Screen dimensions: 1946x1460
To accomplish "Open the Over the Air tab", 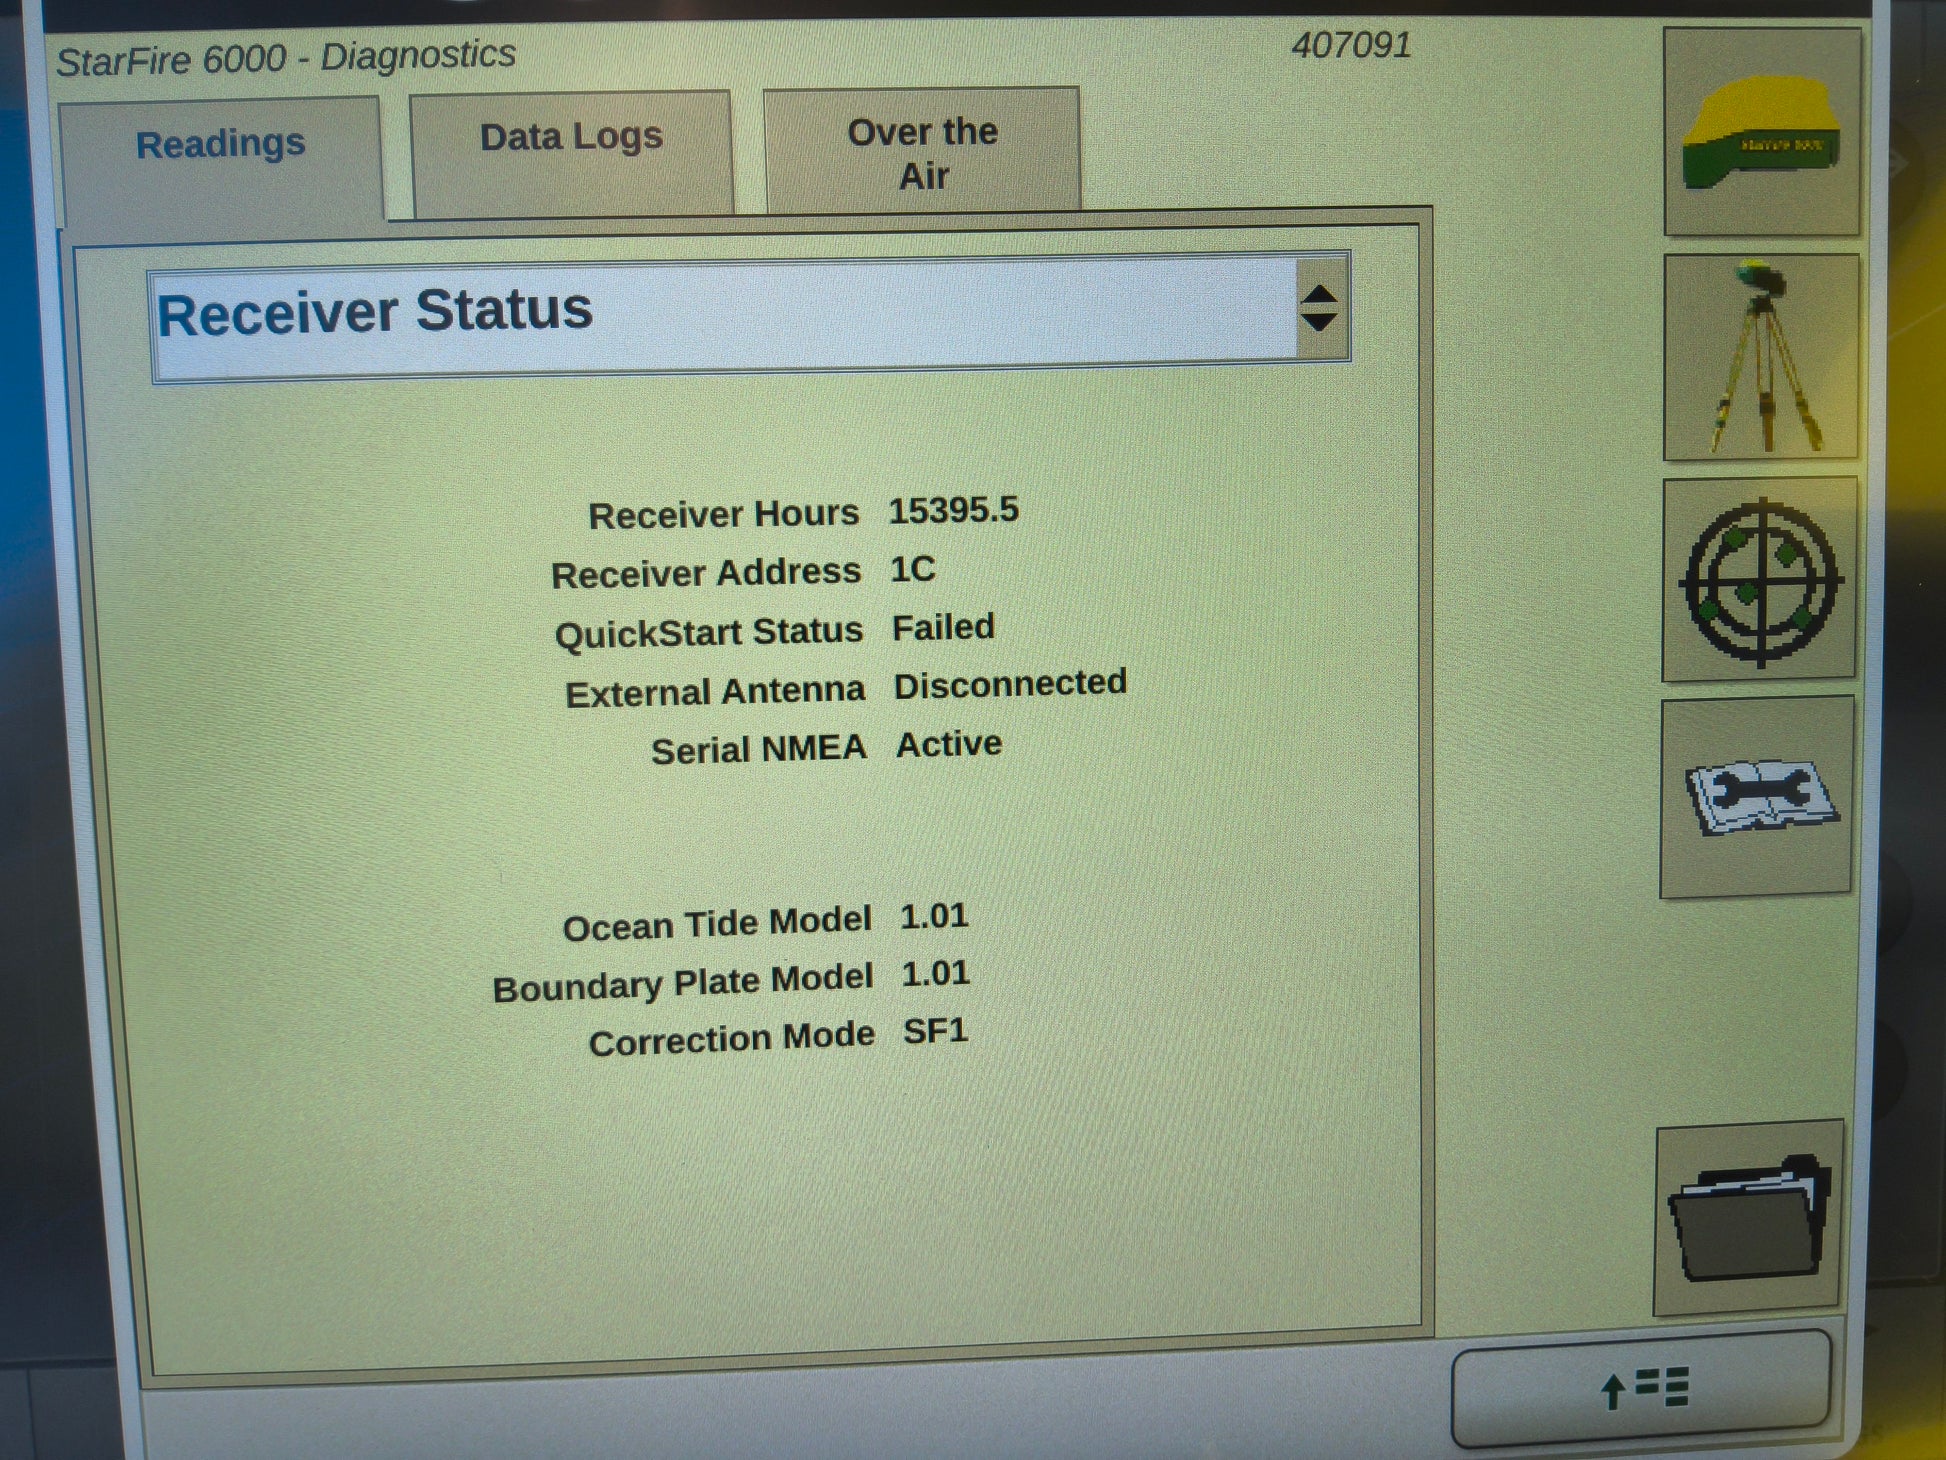I will click(922, 153).
